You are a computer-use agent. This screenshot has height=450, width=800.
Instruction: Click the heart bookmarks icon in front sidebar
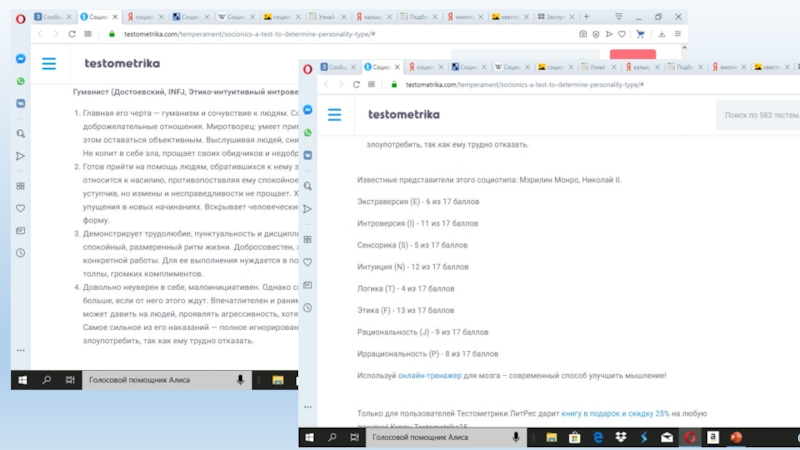pyautogui.click(x=308, y=263)
